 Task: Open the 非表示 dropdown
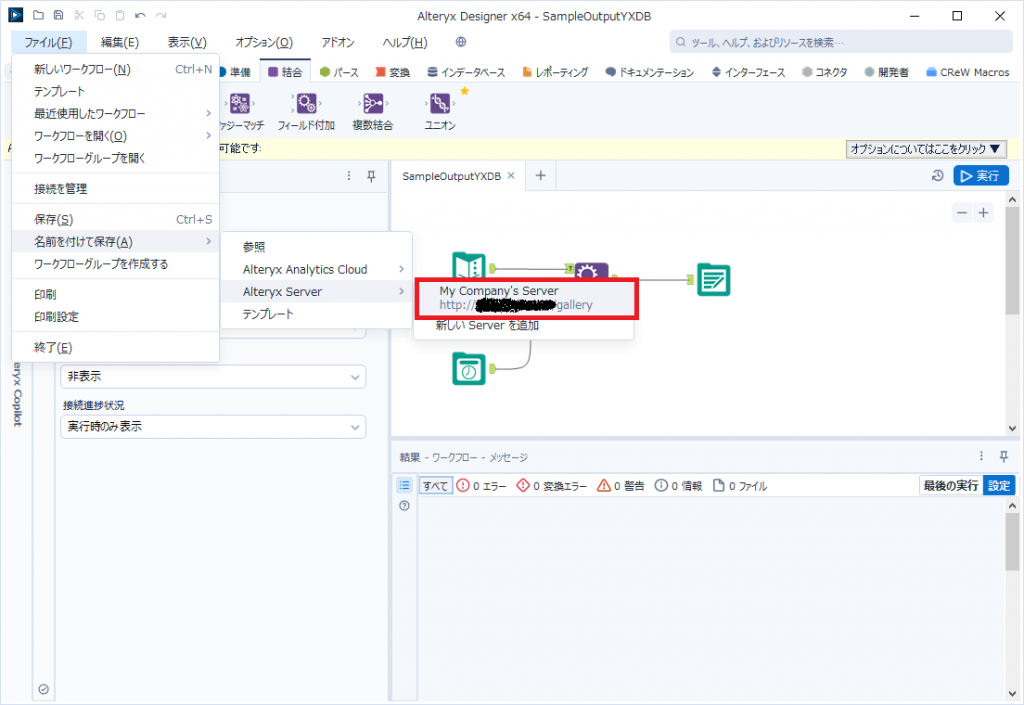point(213,377)
